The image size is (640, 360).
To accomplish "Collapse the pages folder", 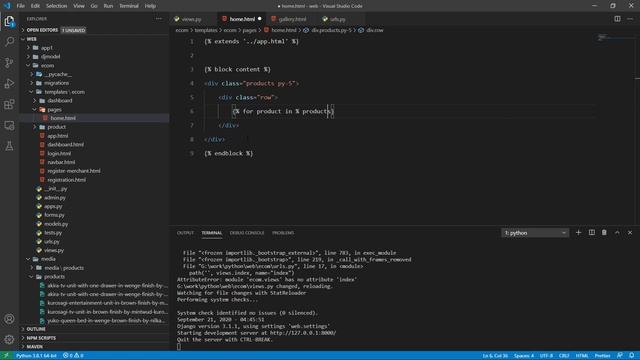I will coord(95,109).
